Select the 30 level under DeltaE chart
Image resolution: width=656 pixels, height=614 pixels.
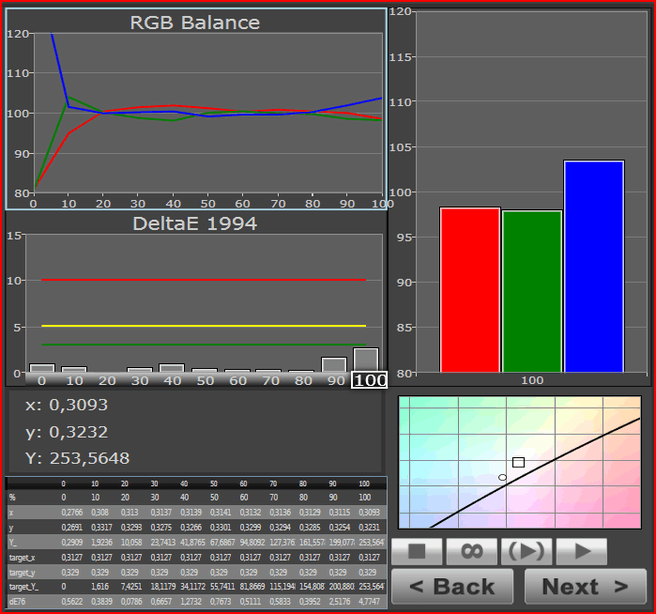tap(140, 381)
